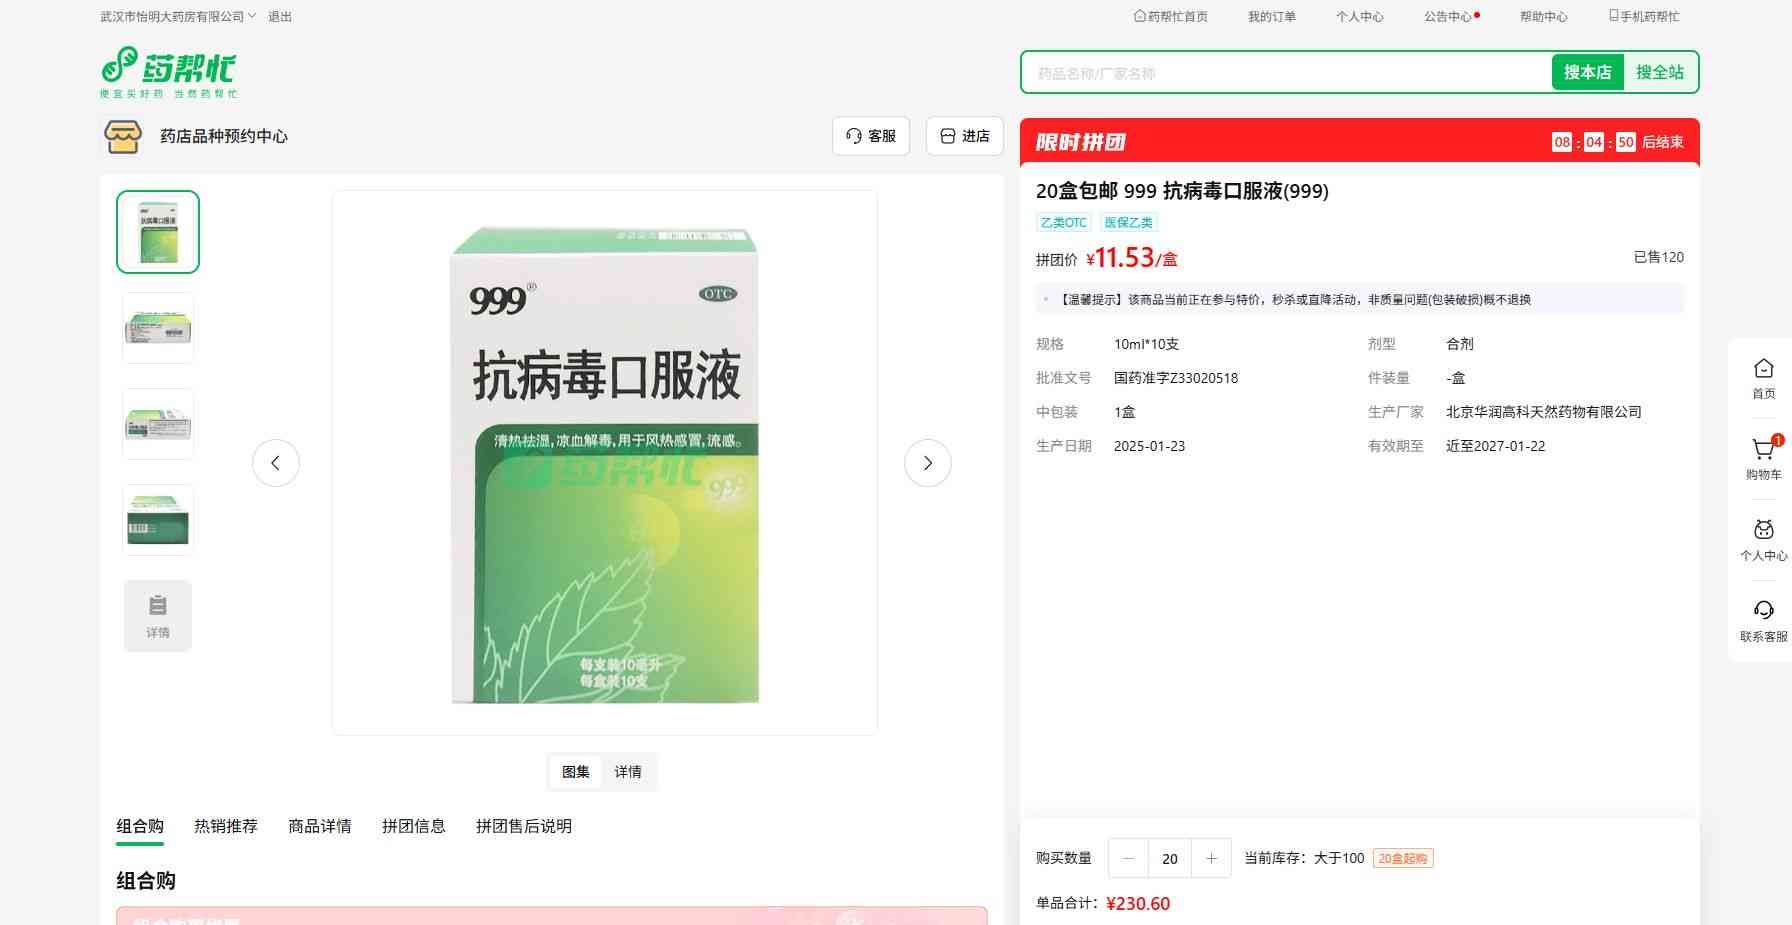The image size is (1792, 925).
Task: Show previous product image with left arrow
Action: [276, 463]
